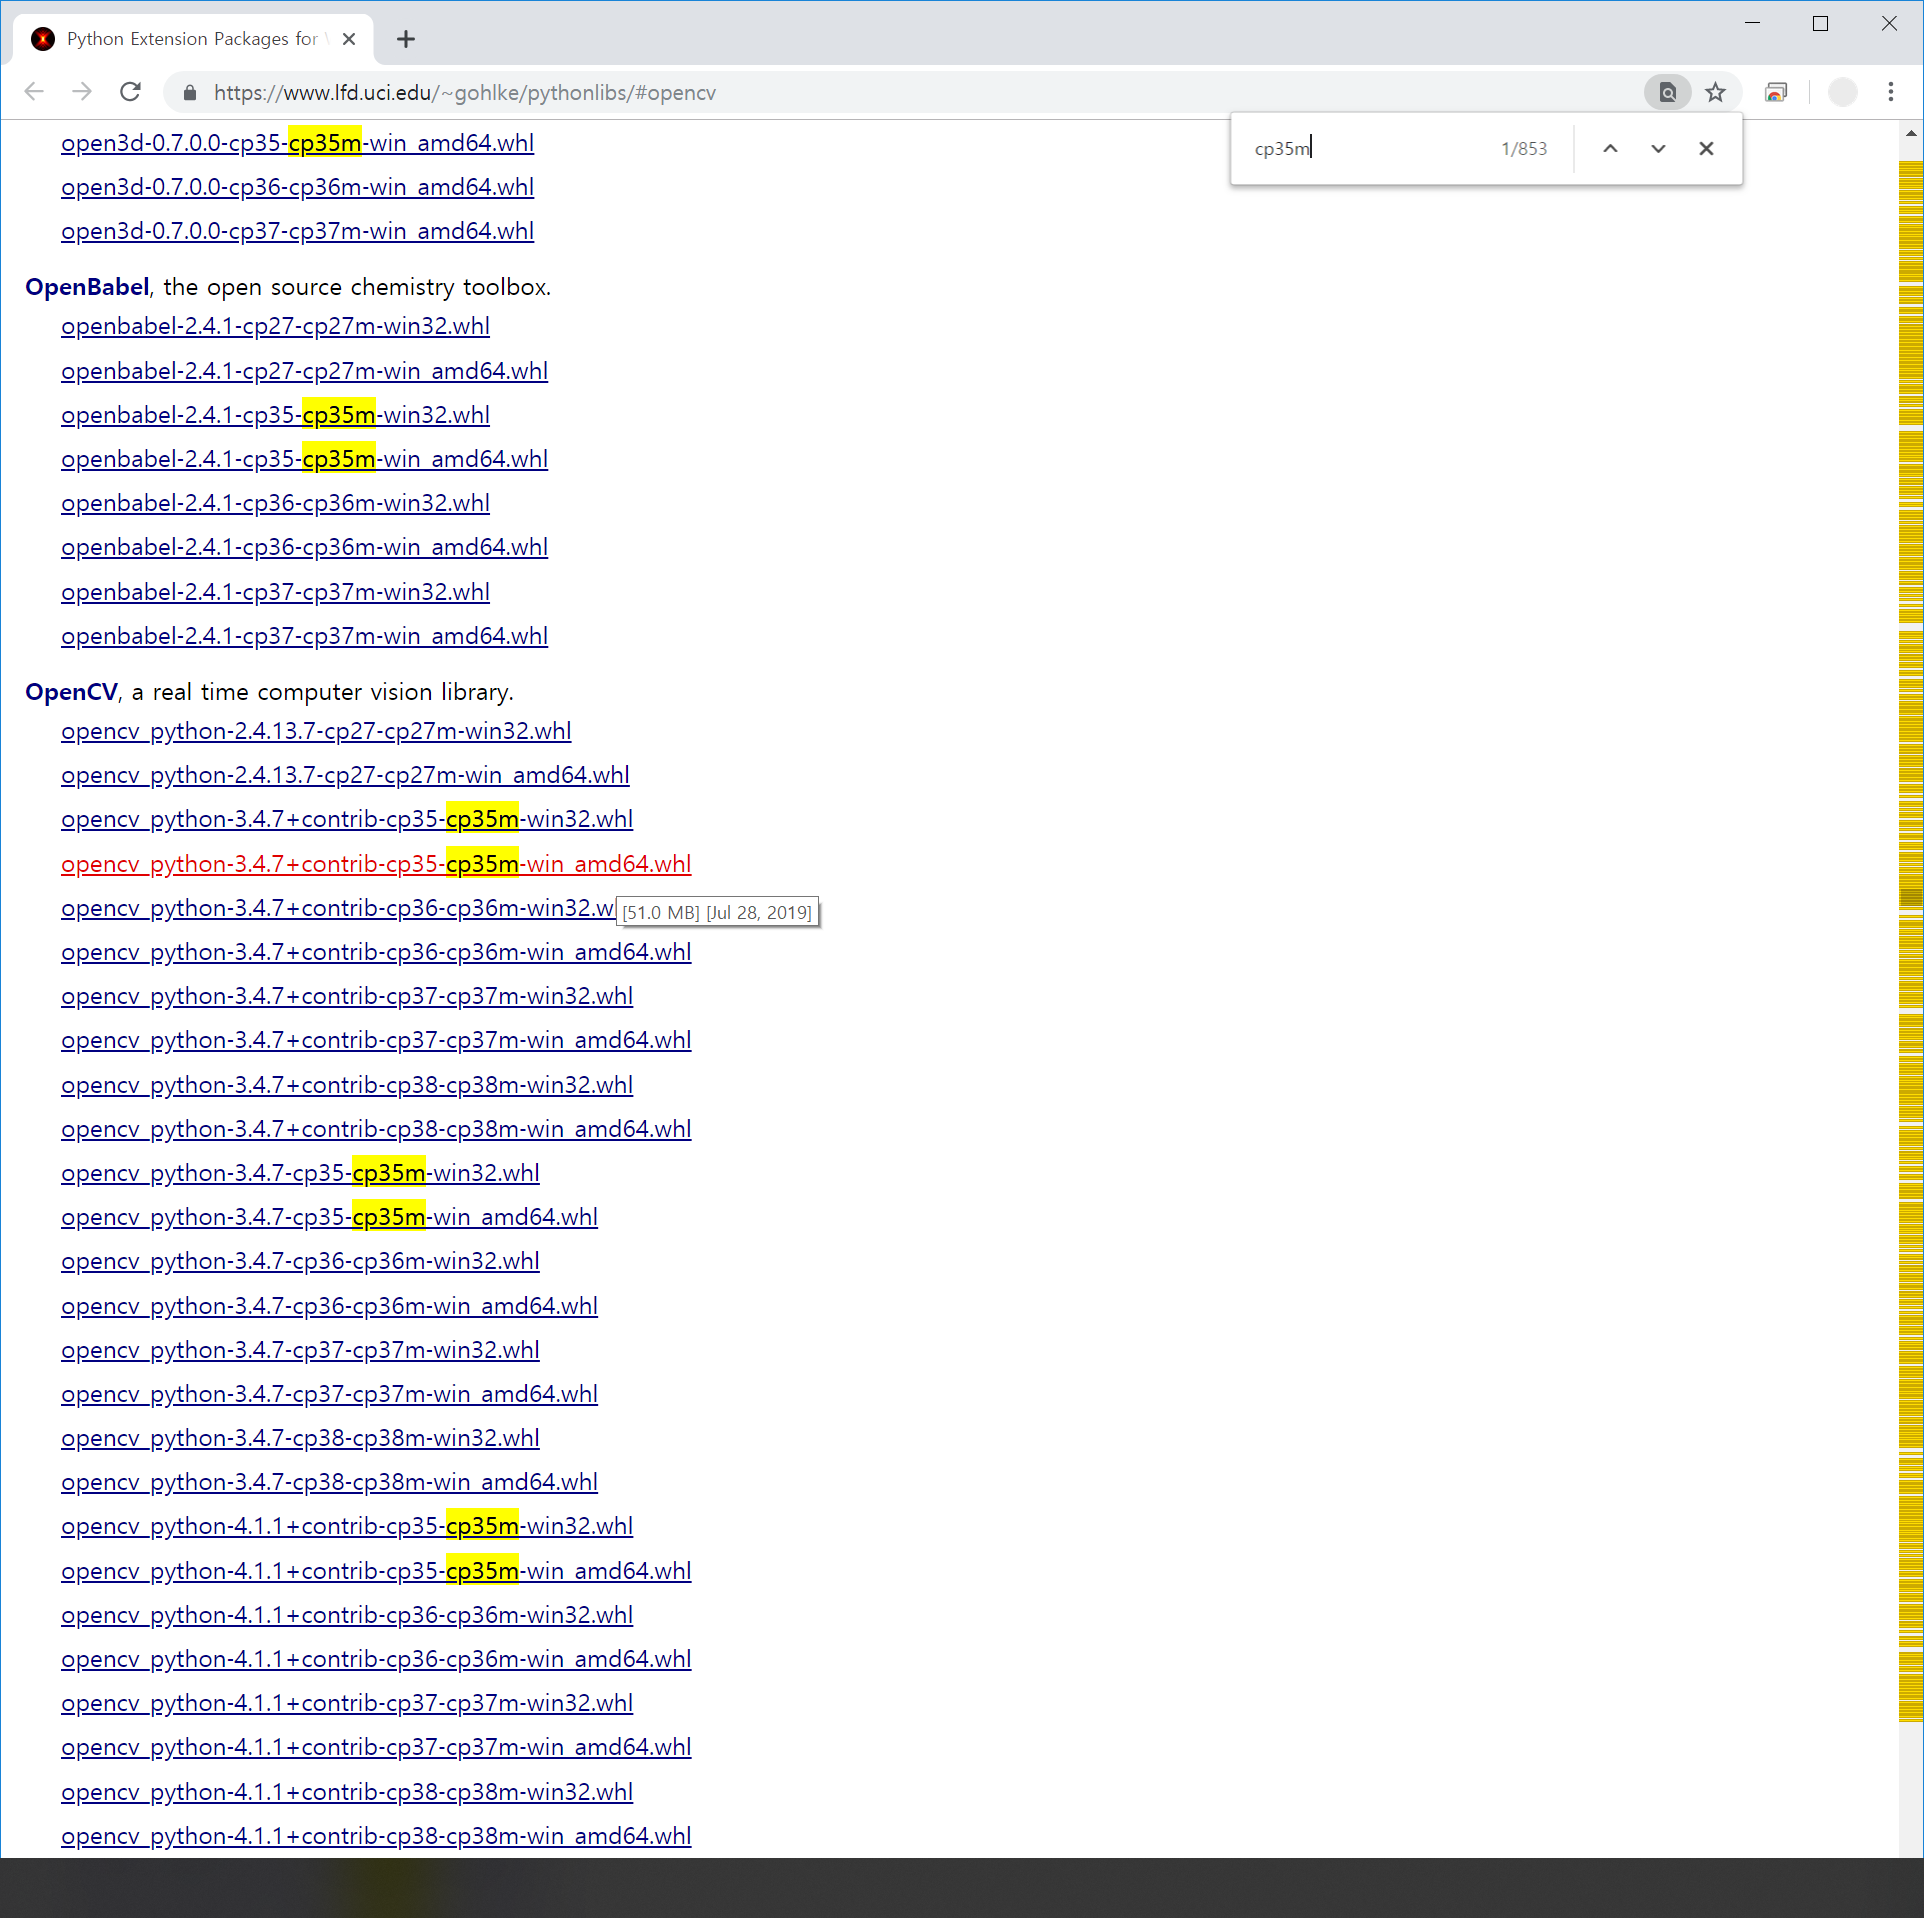The width and height of the screenshot is (1924, 1918).
Task: Open the user profile avatar
Action: [1842, 92]
